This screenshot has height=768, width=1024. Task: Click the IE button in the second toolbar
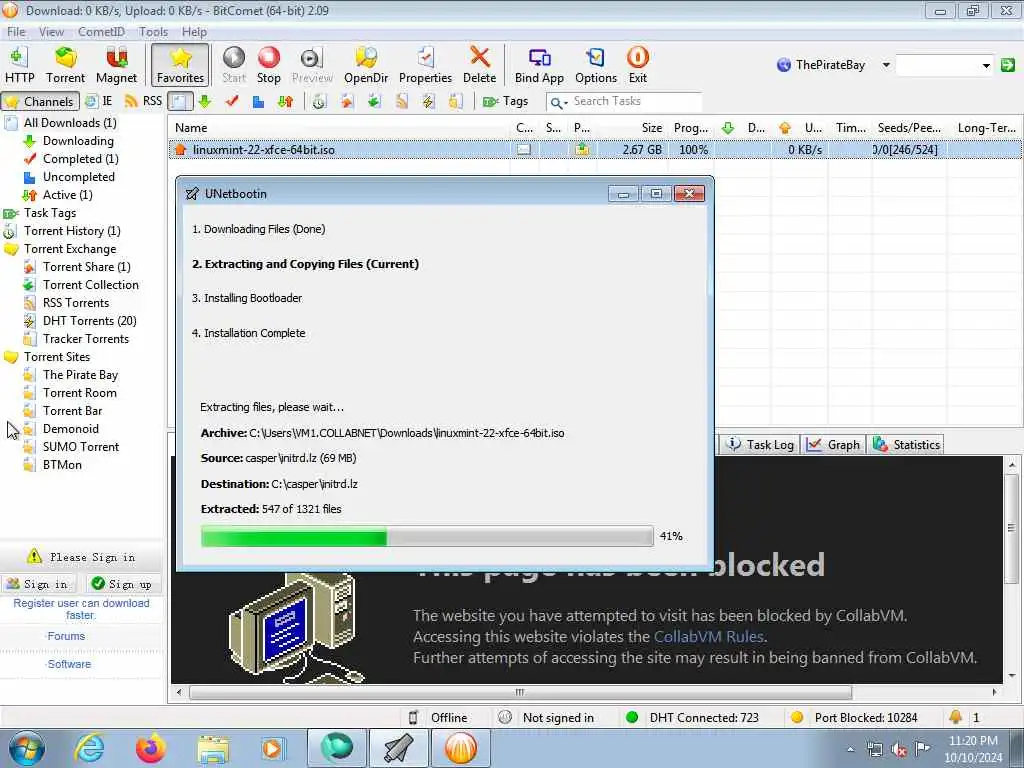click(99, 101)
